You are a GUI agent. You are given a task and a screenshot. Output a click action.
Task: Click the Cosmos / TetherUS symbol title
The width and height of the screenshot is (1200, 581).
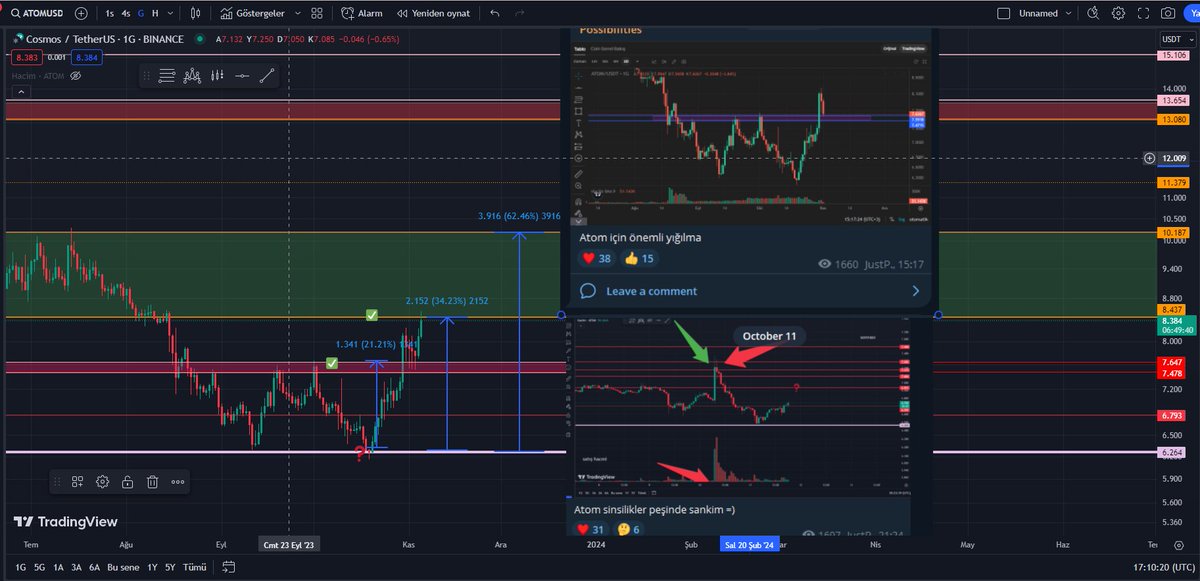tap(104, 39)
